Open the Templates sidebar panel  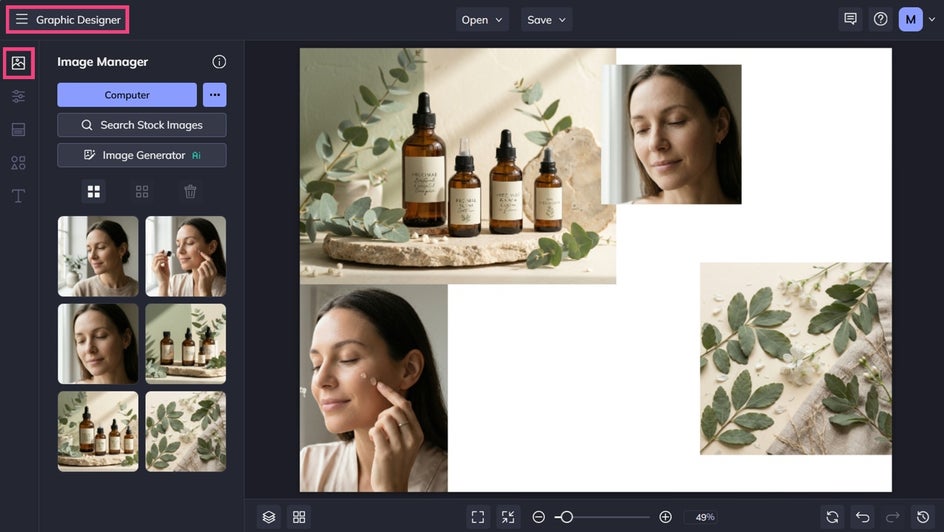[x=19, y=129]
